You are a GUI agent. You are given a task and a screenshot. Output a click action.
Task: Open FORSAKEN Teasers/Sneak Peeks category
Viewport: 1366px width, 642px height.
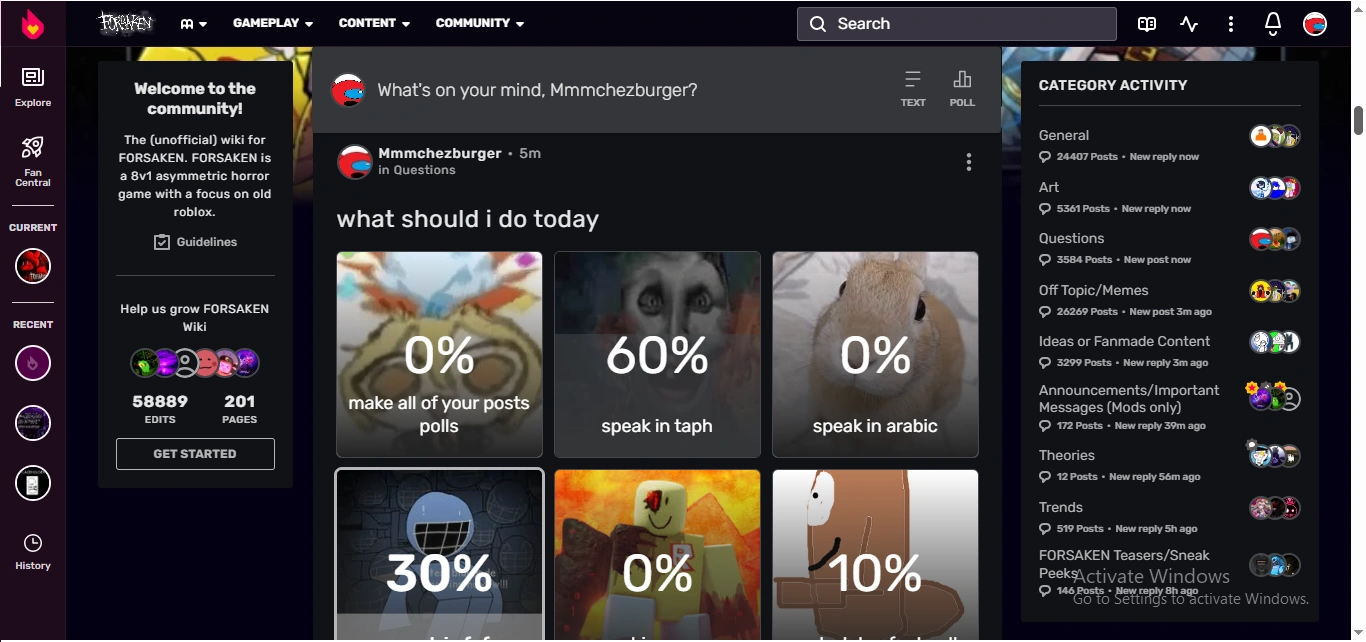[x=1124, y=564]
